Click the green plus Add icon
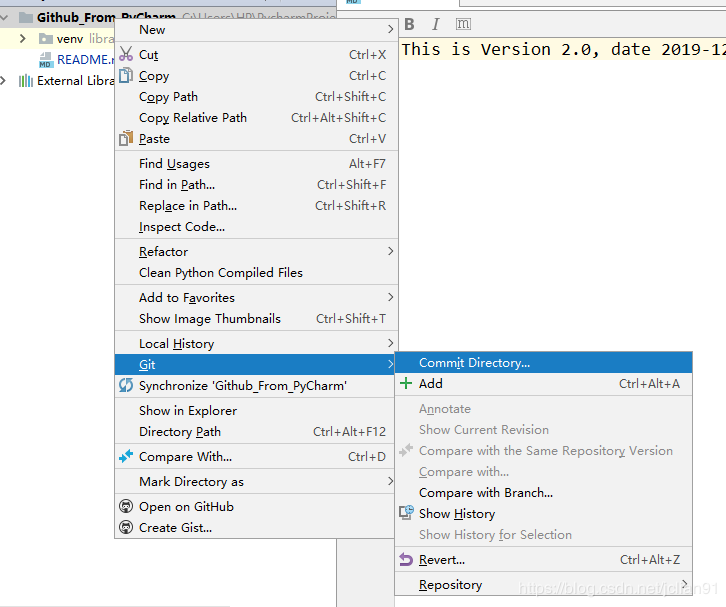726x607 pixels. tap(406, 383)
